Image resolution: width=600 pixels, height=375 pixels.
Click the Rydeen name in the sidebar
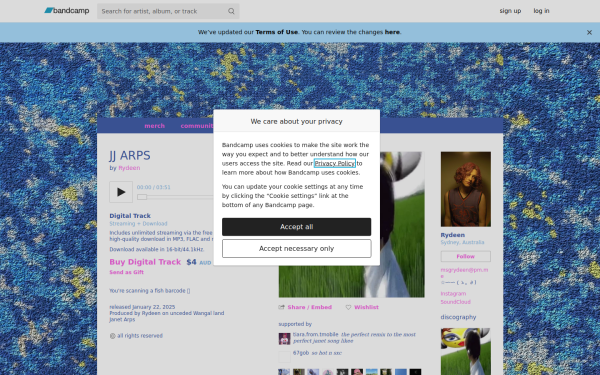[452, 235]
